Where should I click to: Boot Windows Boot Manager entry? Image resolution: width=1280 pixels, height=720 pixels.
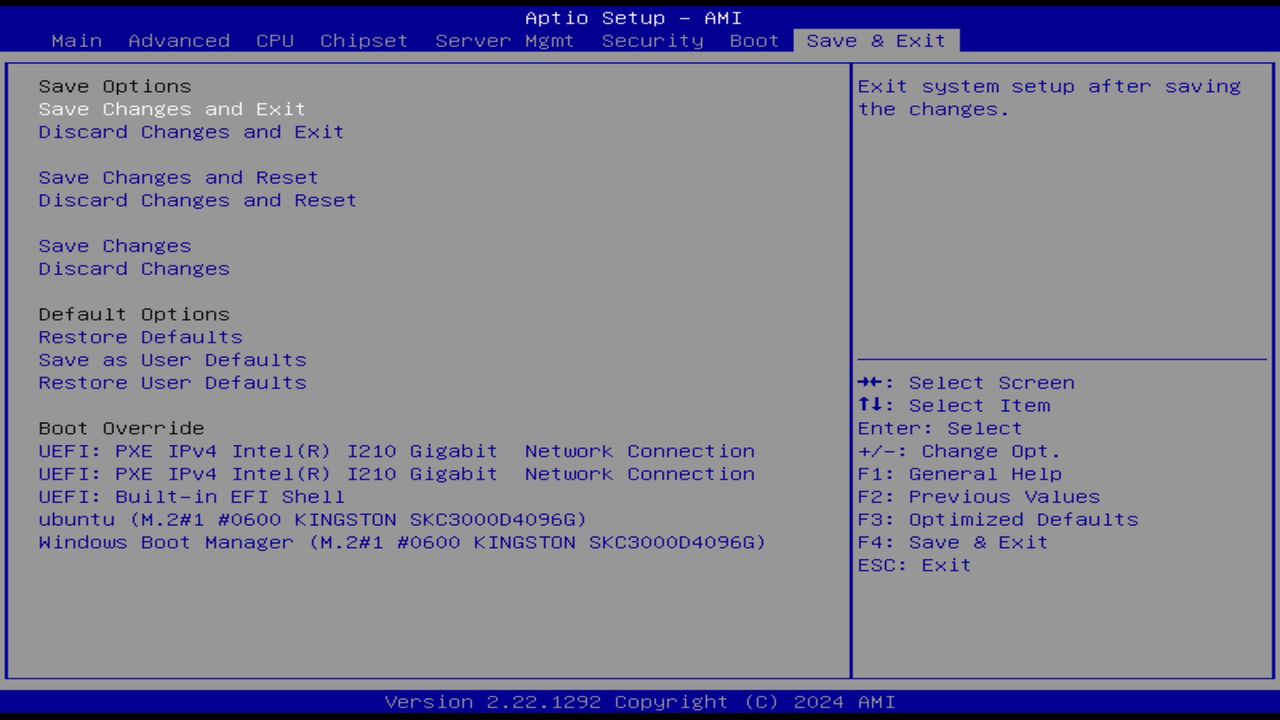point(402,543)
